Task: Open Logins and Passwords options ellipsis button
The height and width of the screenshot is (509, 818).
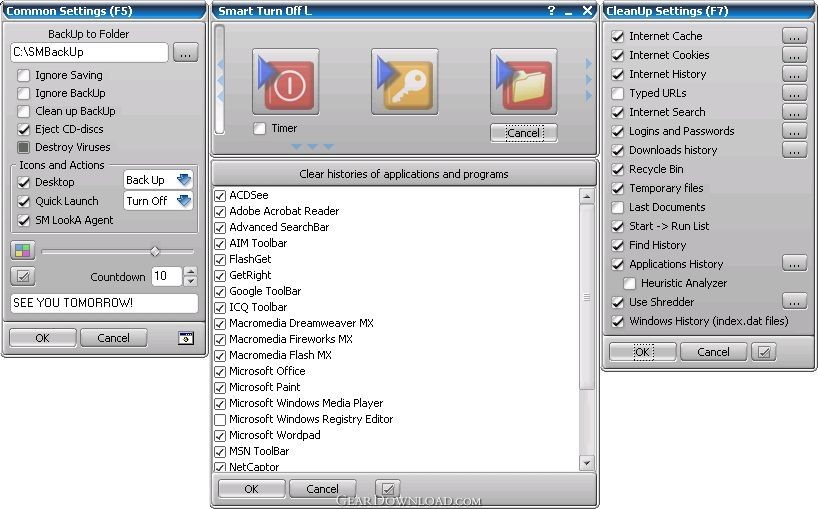Action: pos(795,131)
